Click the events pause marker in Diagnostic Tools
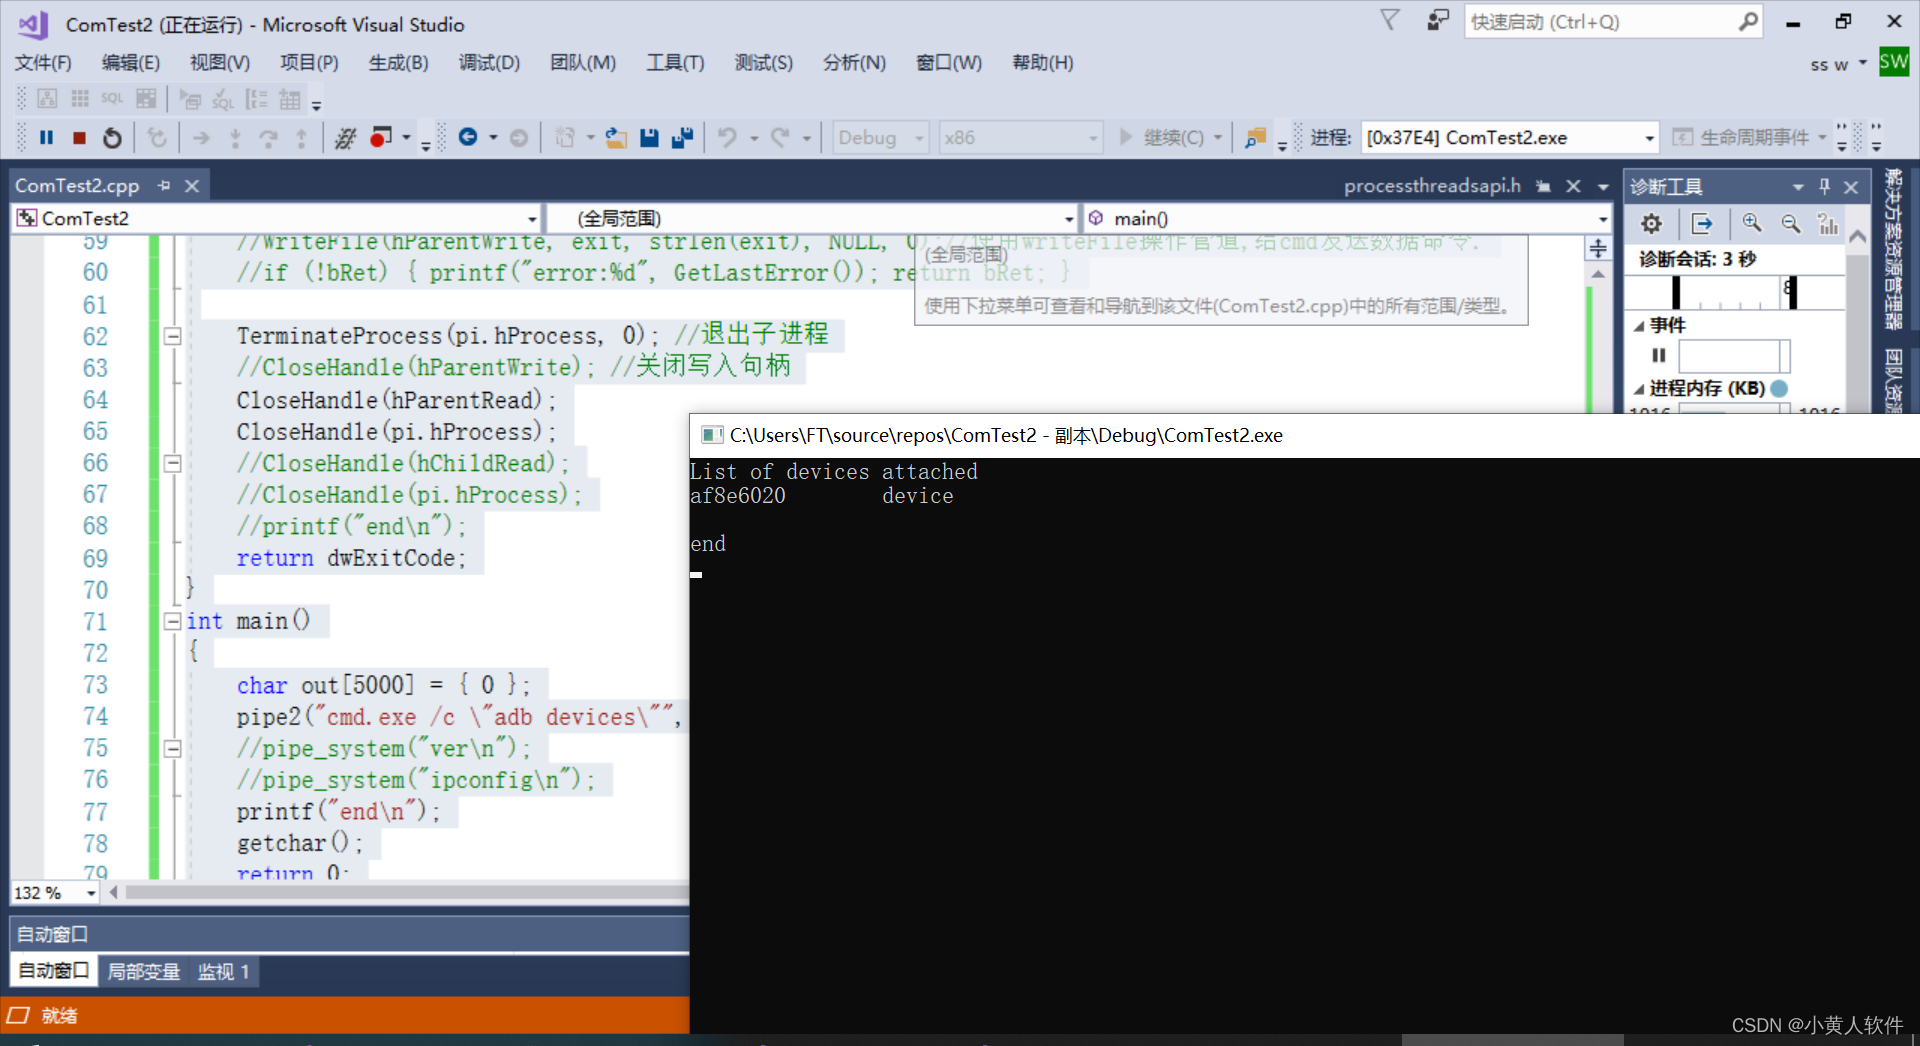This screenshot has height=1046, width=1920. [x=1659, y=356]
